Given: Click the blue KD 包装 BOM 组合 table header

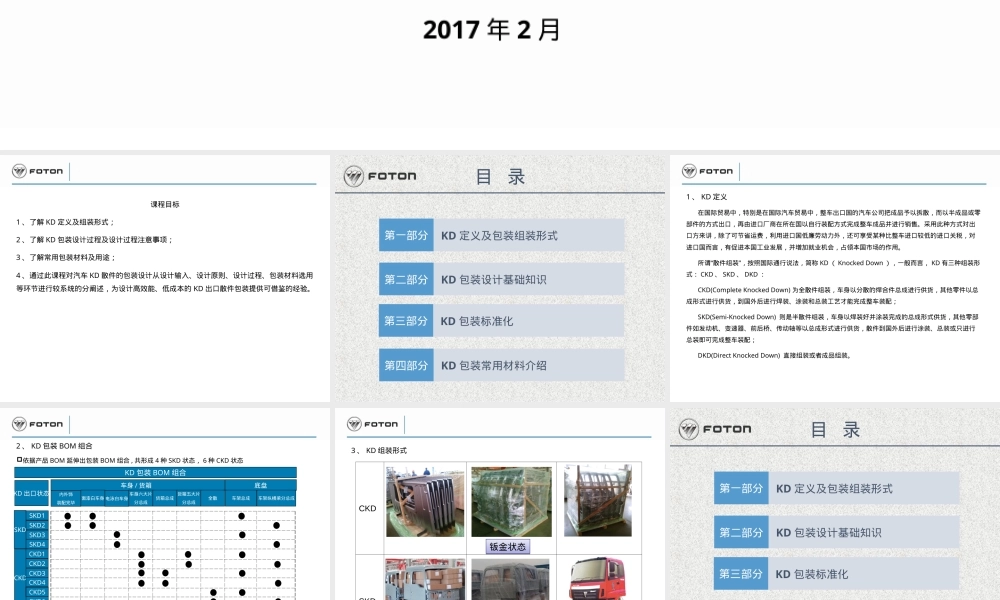Looking at the screenshot, I should 156,472.
